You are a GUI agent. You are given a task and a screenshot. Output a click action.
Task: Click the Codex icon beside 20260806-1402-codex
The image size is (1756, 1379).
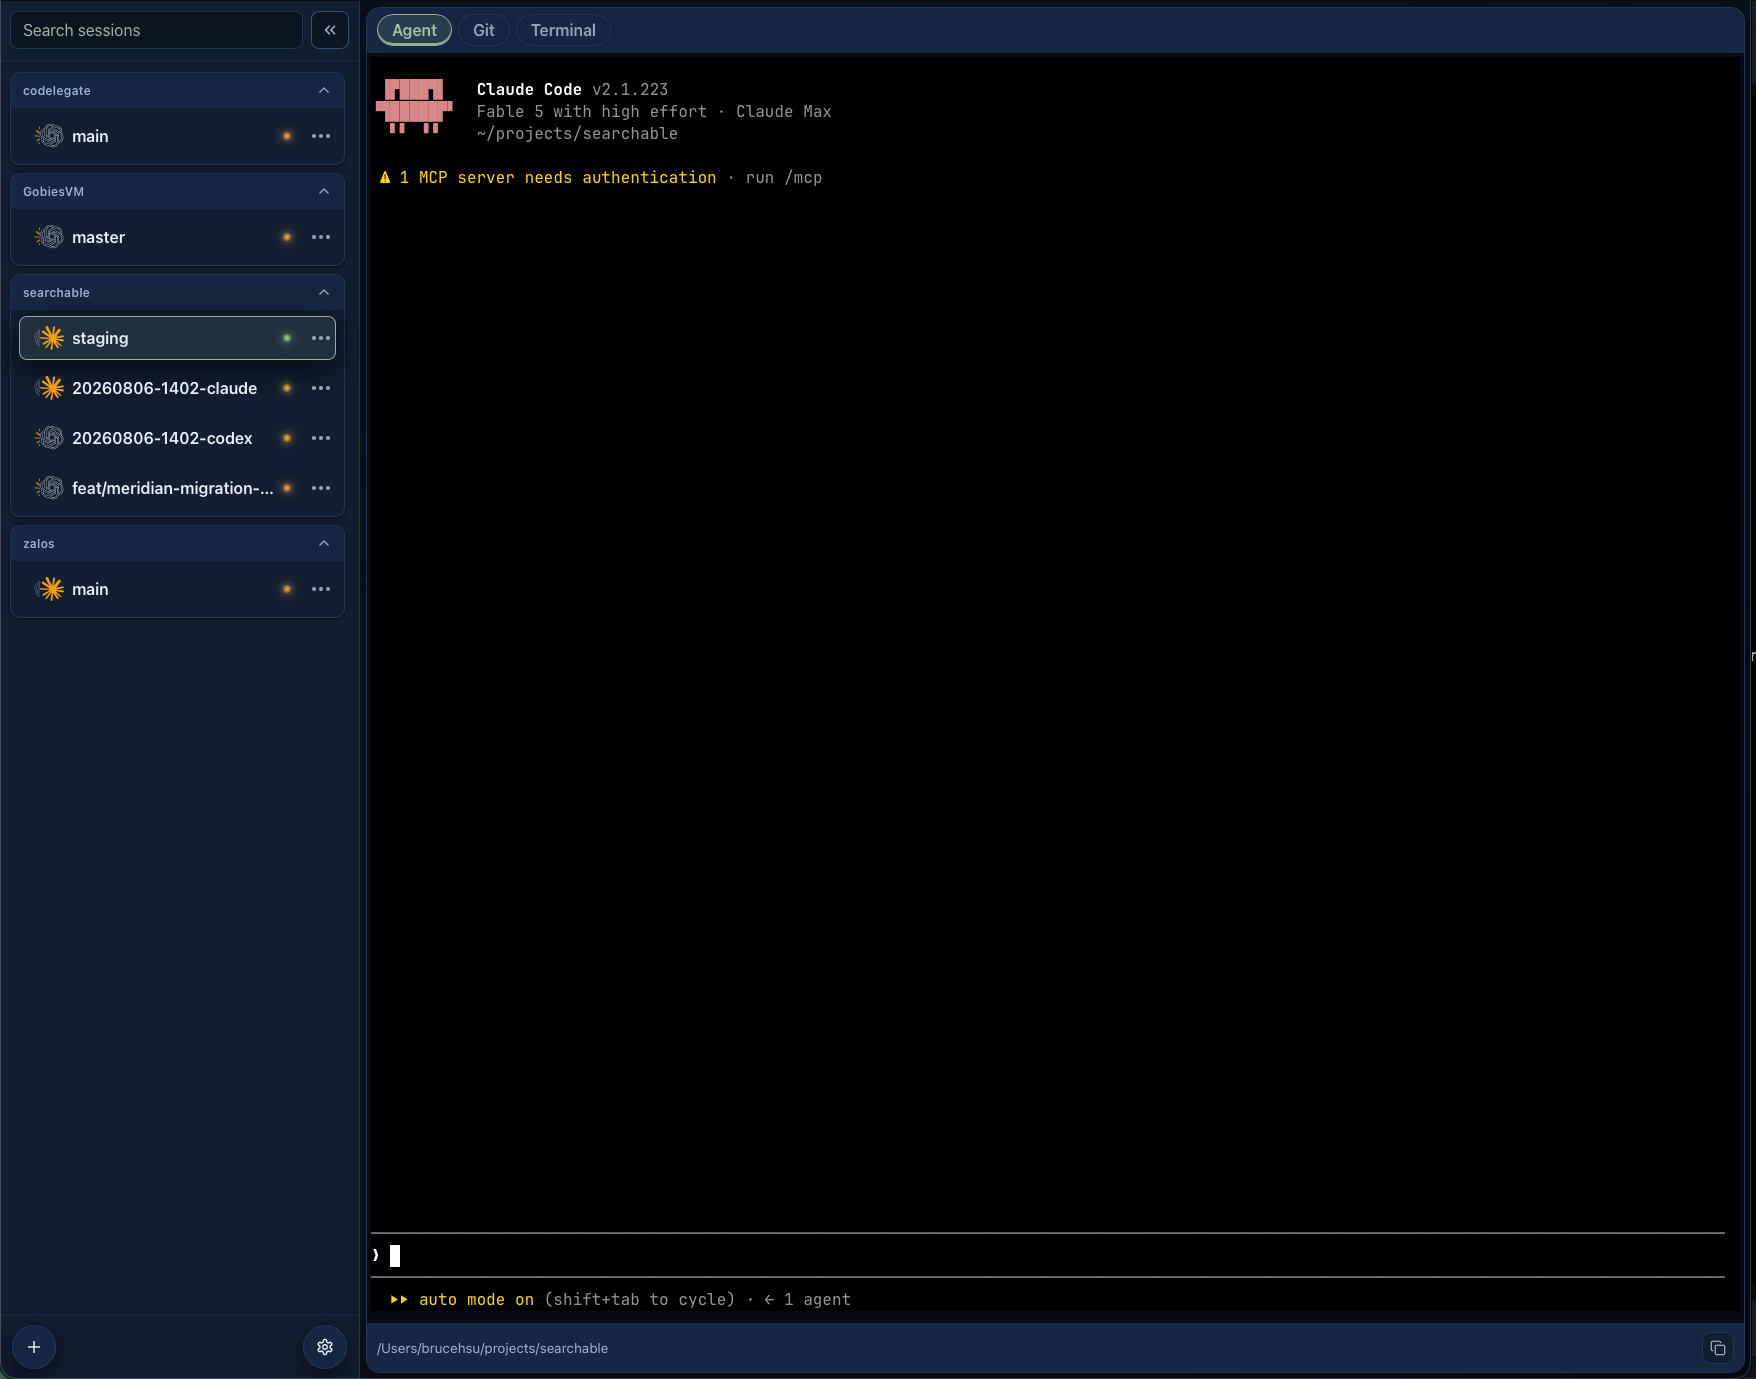[50, 438]
